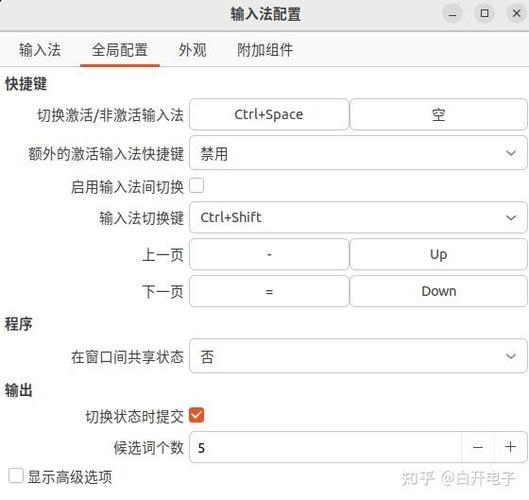Switch to the 输入法 tab

(40, 50)
